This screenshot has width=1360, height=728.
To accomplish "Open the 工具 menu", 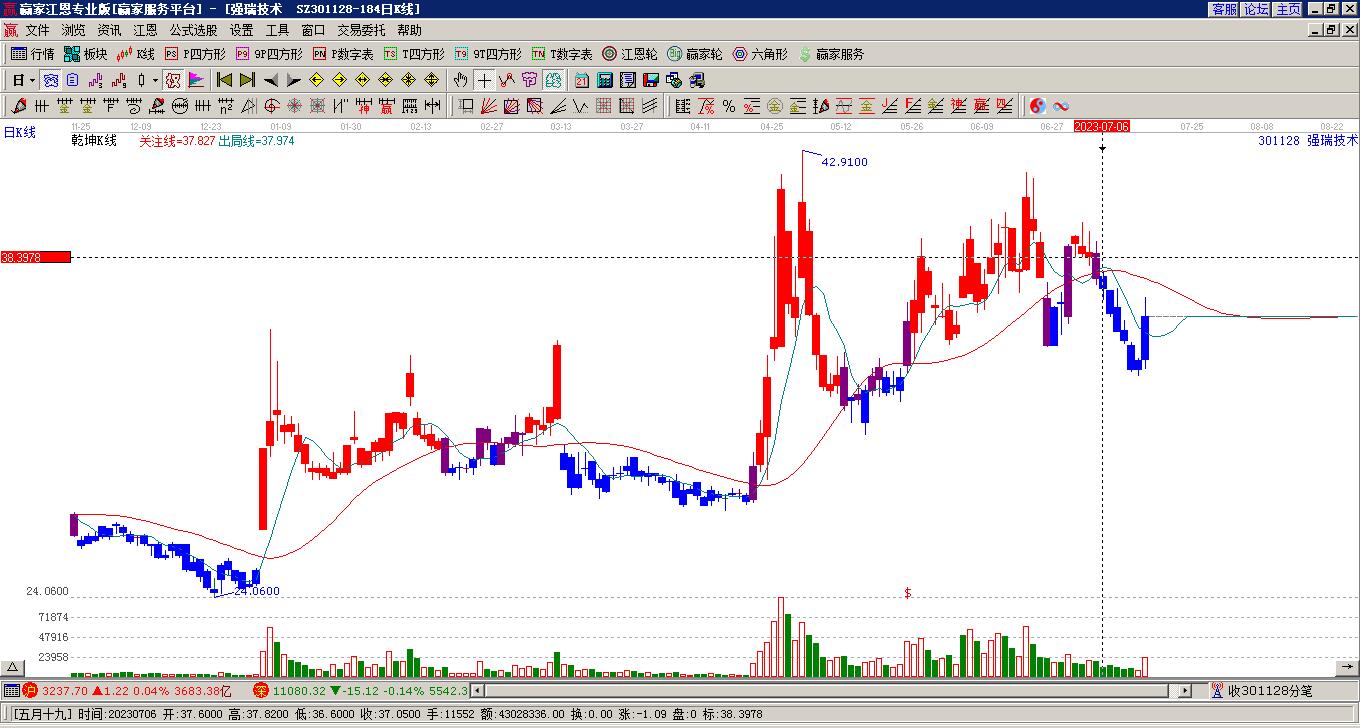I will tap(277, 30).
